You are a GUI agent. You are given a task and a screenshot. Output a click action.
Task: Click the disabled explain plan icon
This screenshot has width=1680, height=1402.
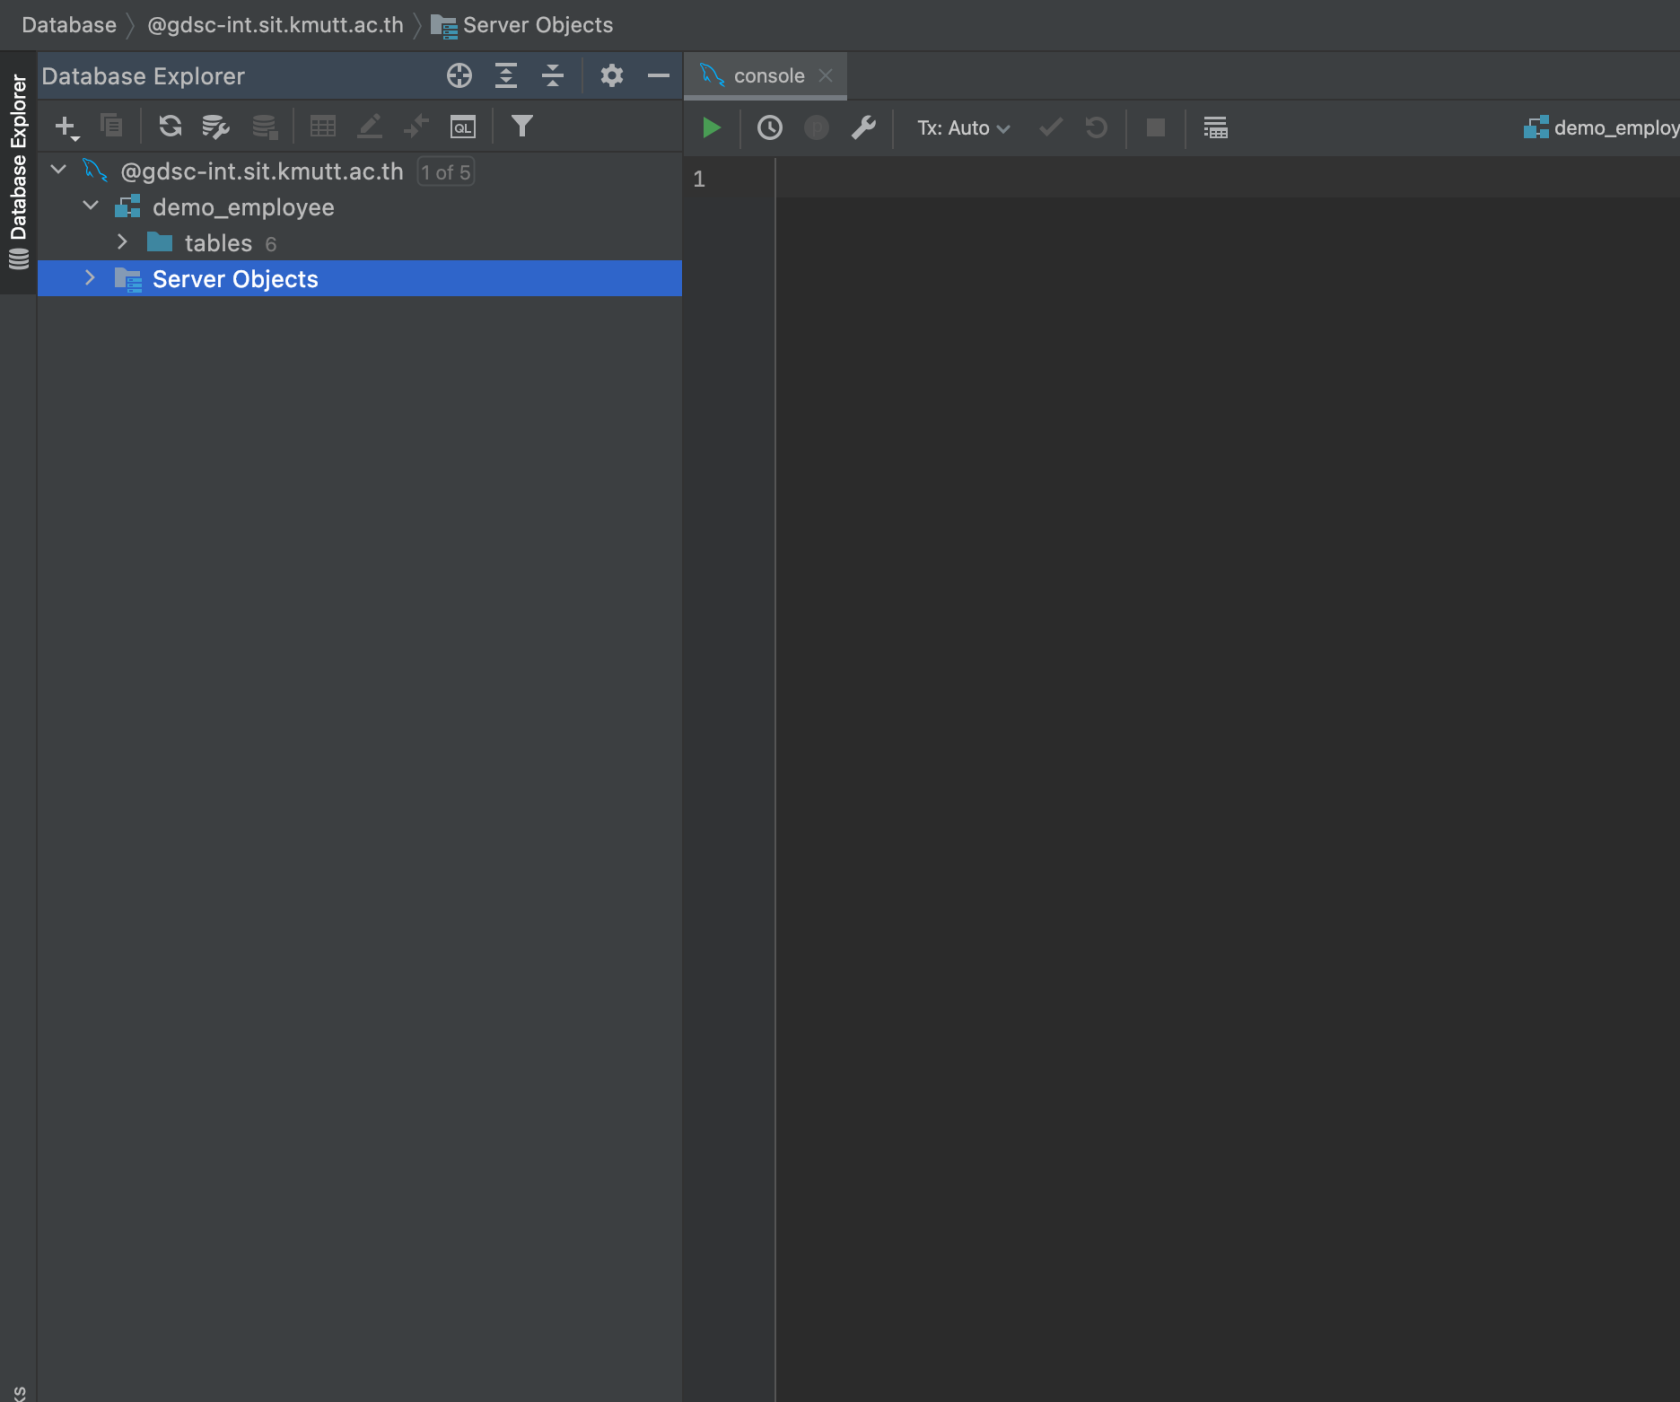pos(817,128)
